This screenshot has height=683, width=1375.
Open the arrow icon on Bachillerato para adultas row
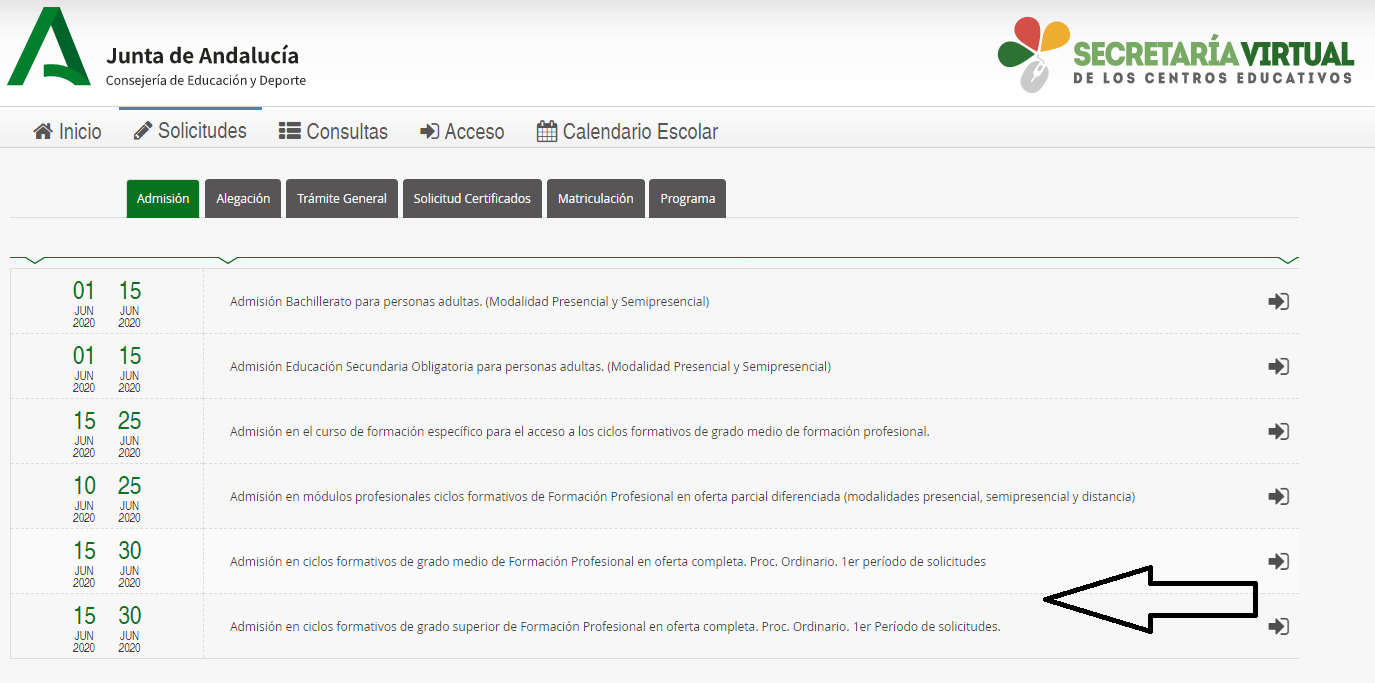pos(1278,300)
